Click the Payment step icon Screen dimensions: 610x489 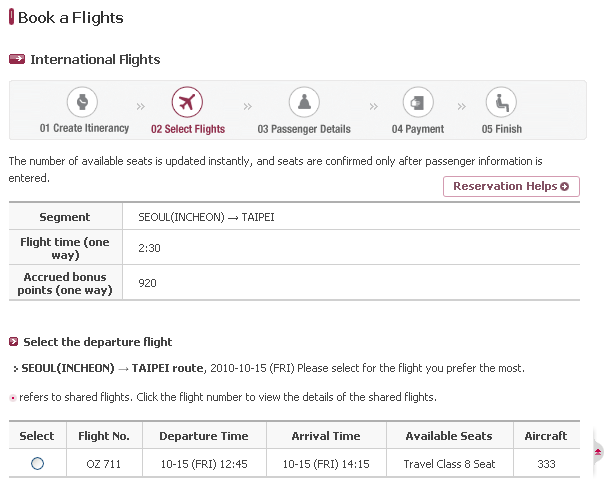pos(417,102)
